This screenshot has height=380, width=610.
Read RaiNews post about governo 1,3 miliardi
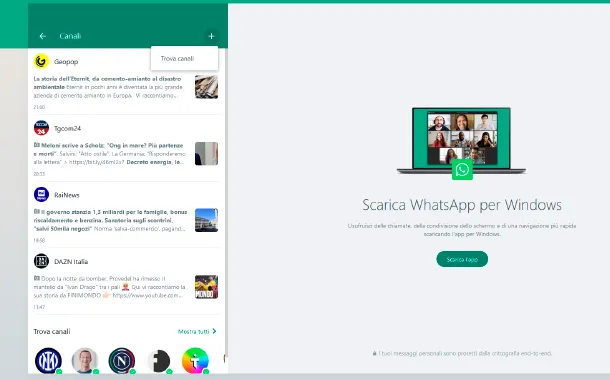coord(110,220)
